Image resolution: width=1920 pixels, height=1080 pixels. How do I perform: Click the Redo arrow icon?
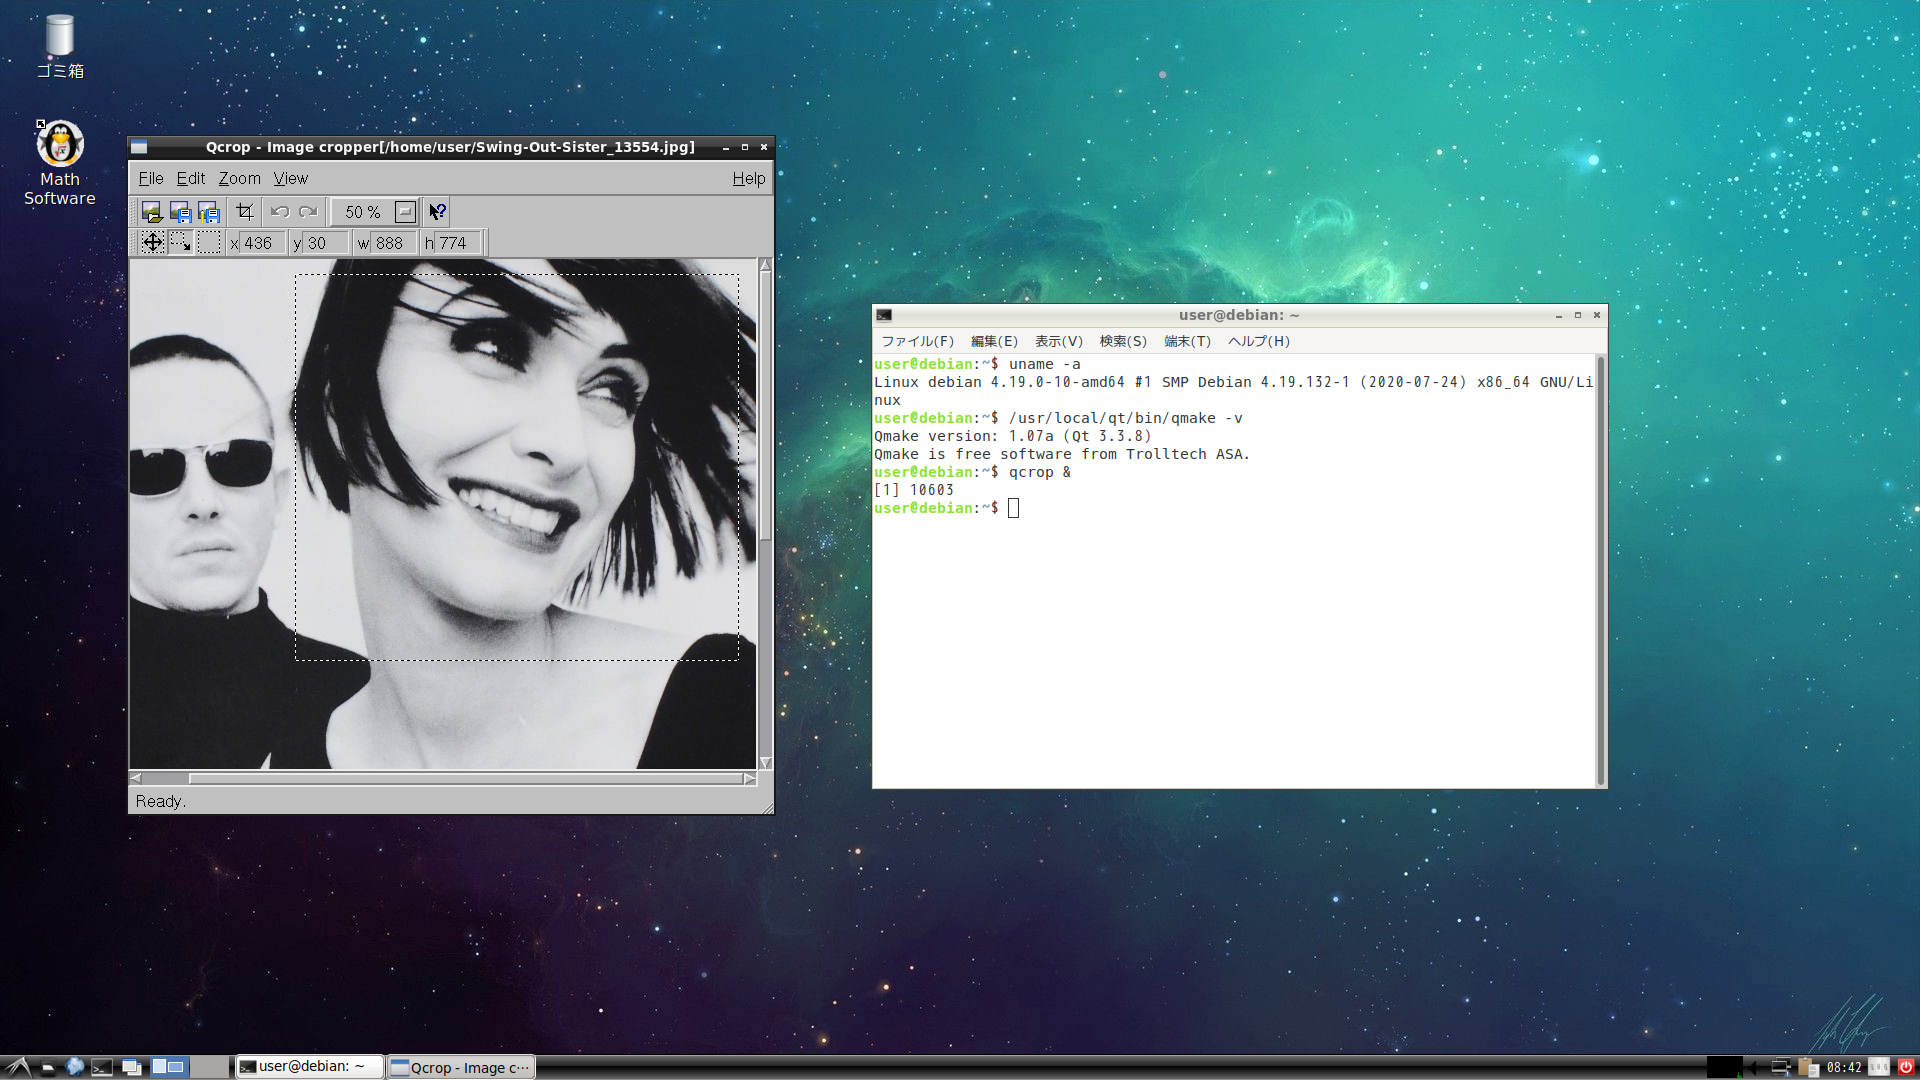pyautogui.click(x=308, y=212)
